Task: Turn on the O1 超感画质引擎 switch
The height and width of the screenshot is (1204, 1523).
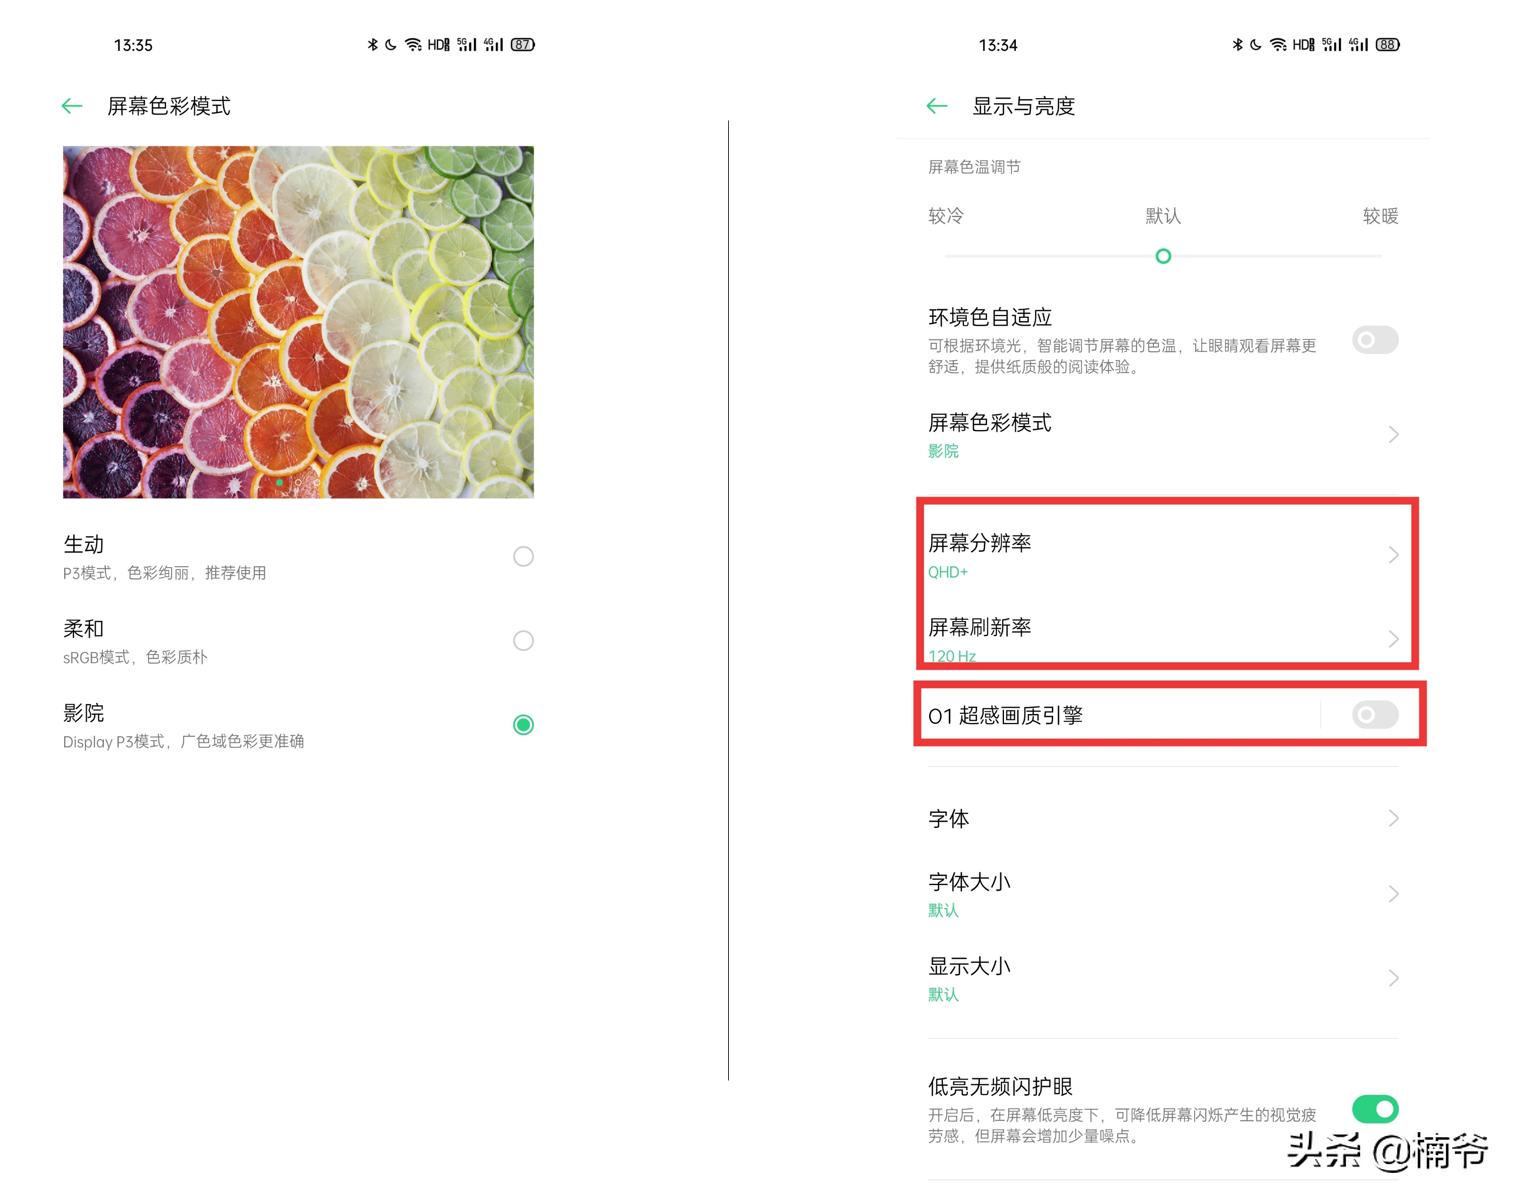Action: (1375, 715)
